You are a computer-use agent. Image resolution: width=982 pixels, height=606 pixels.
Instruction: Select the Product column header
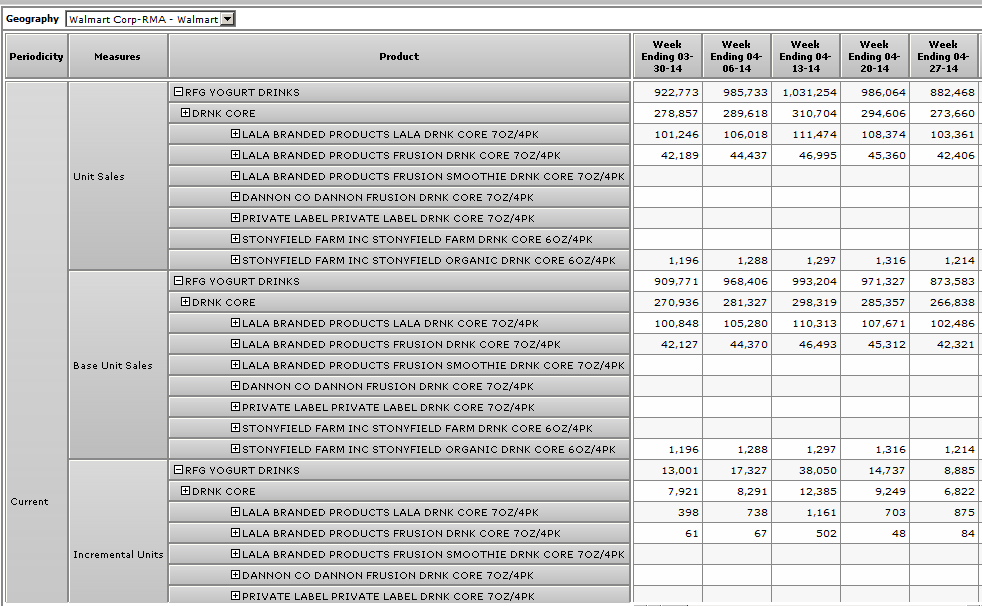[399, 57]
